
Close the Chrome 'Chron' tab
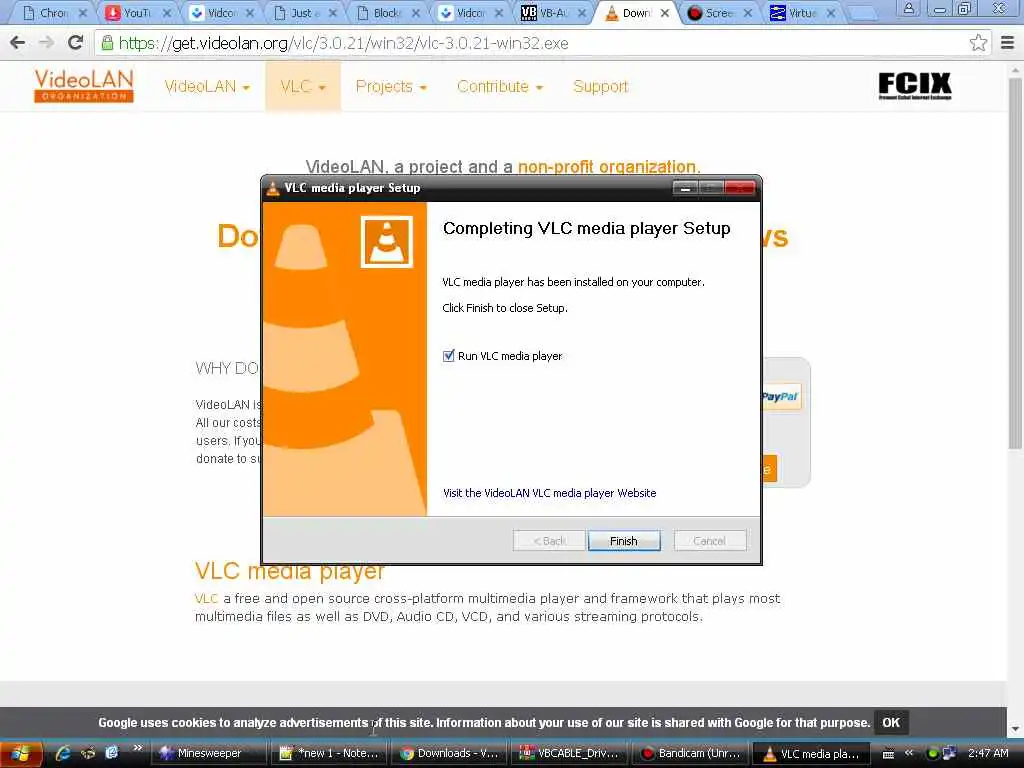83,12
